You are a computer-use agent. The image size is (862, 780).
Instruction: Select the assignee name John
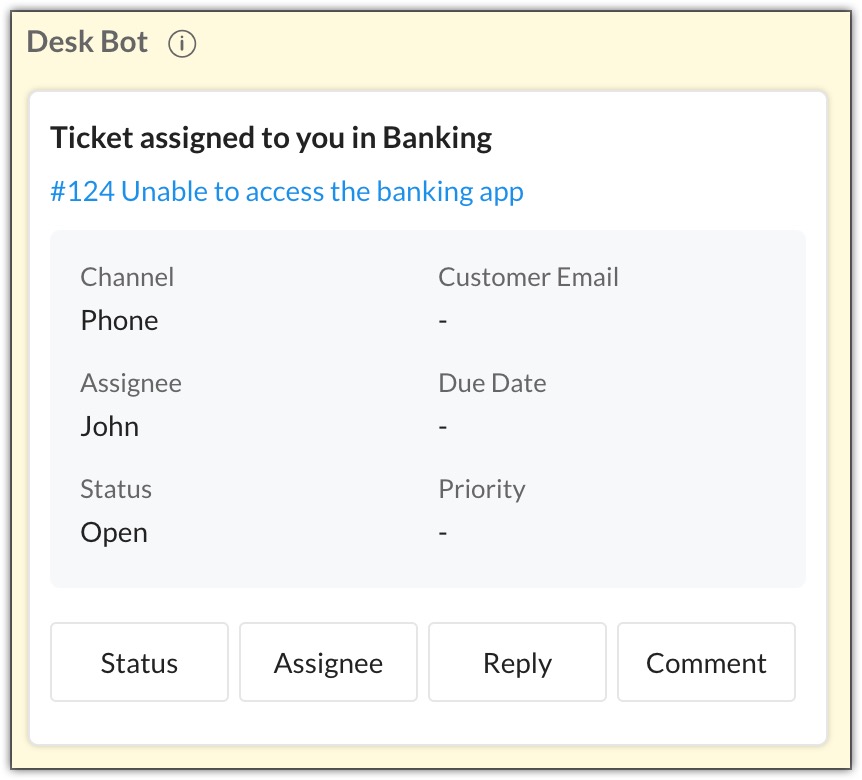click(x=109, y=427)
